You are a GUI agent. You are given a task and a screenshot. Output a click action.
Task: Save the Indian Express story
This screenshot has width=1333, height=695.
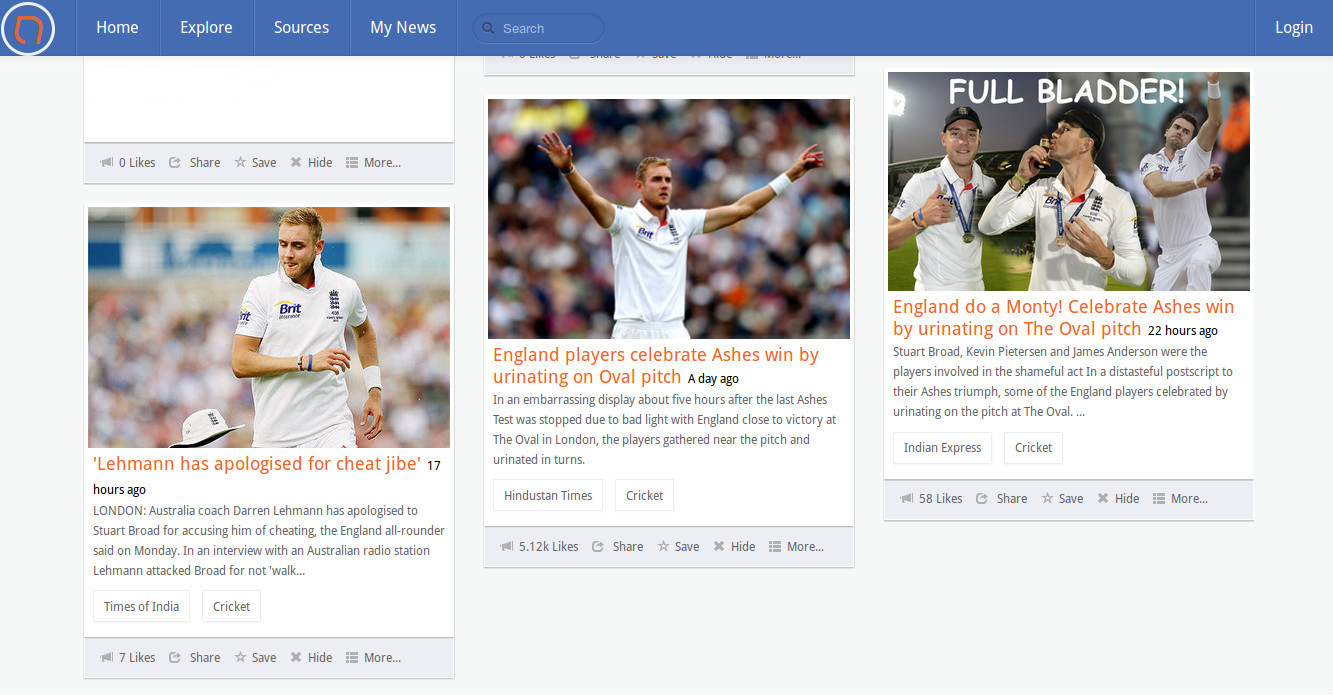1062,499
